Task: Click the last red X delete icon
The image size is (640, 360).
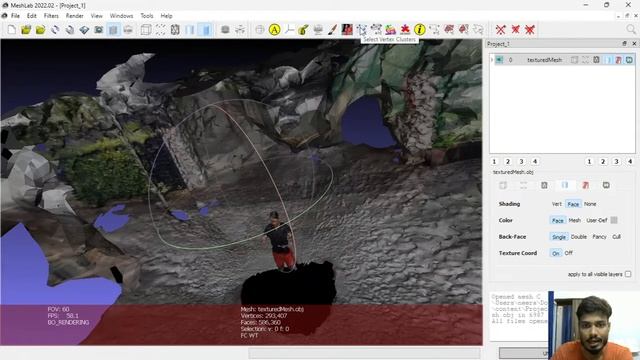Action: pos(530,29)
